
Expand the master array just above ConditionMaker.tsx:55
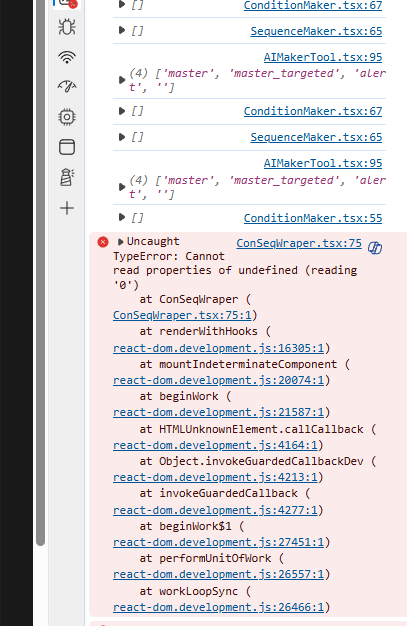[x=122, y=187]
